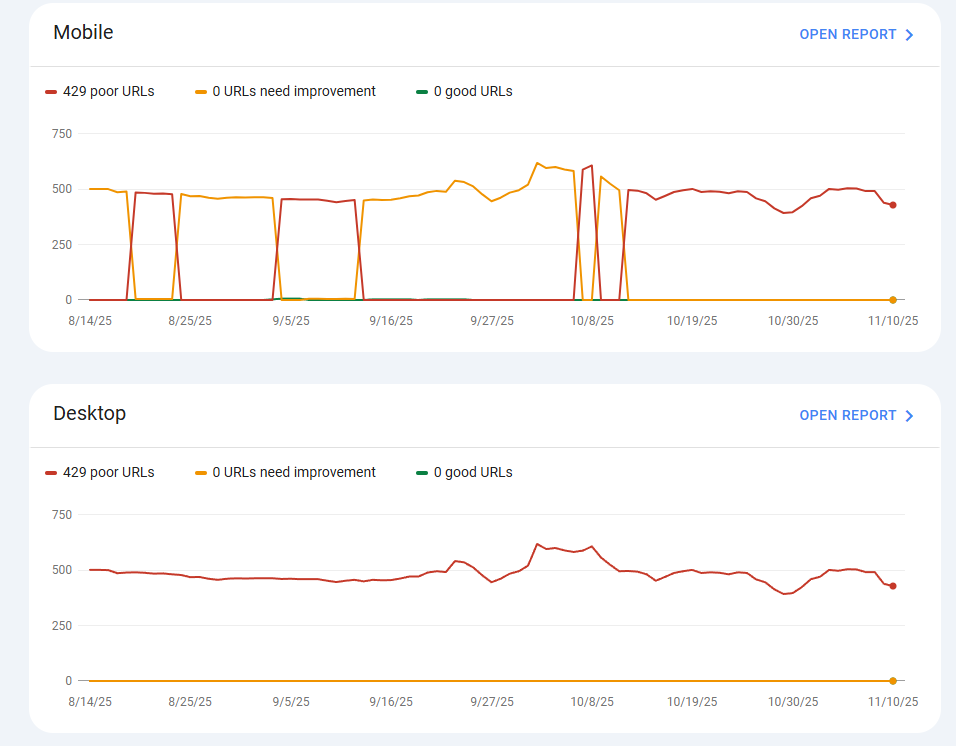Click green good URLs swatch in Mobile legend

tap(422, 92)
